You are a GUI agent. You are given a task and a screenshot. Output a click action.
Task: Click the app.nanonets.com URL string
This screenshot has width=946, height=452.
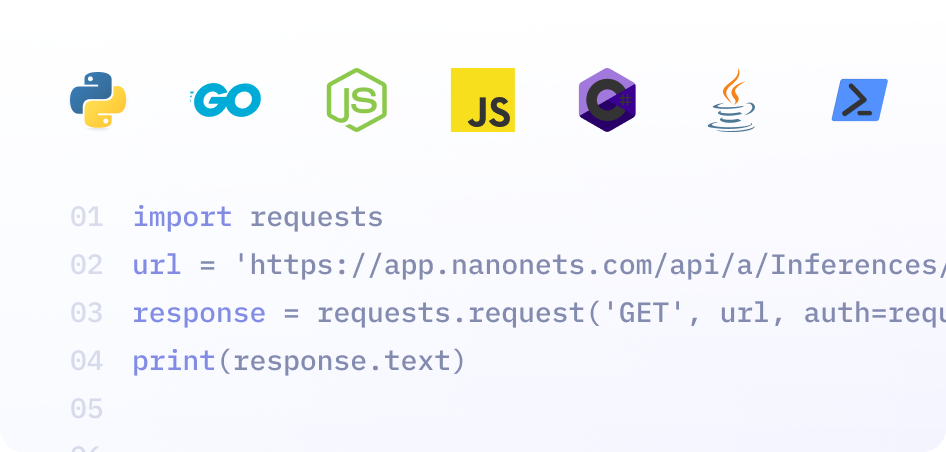click(x=590, y=265)
